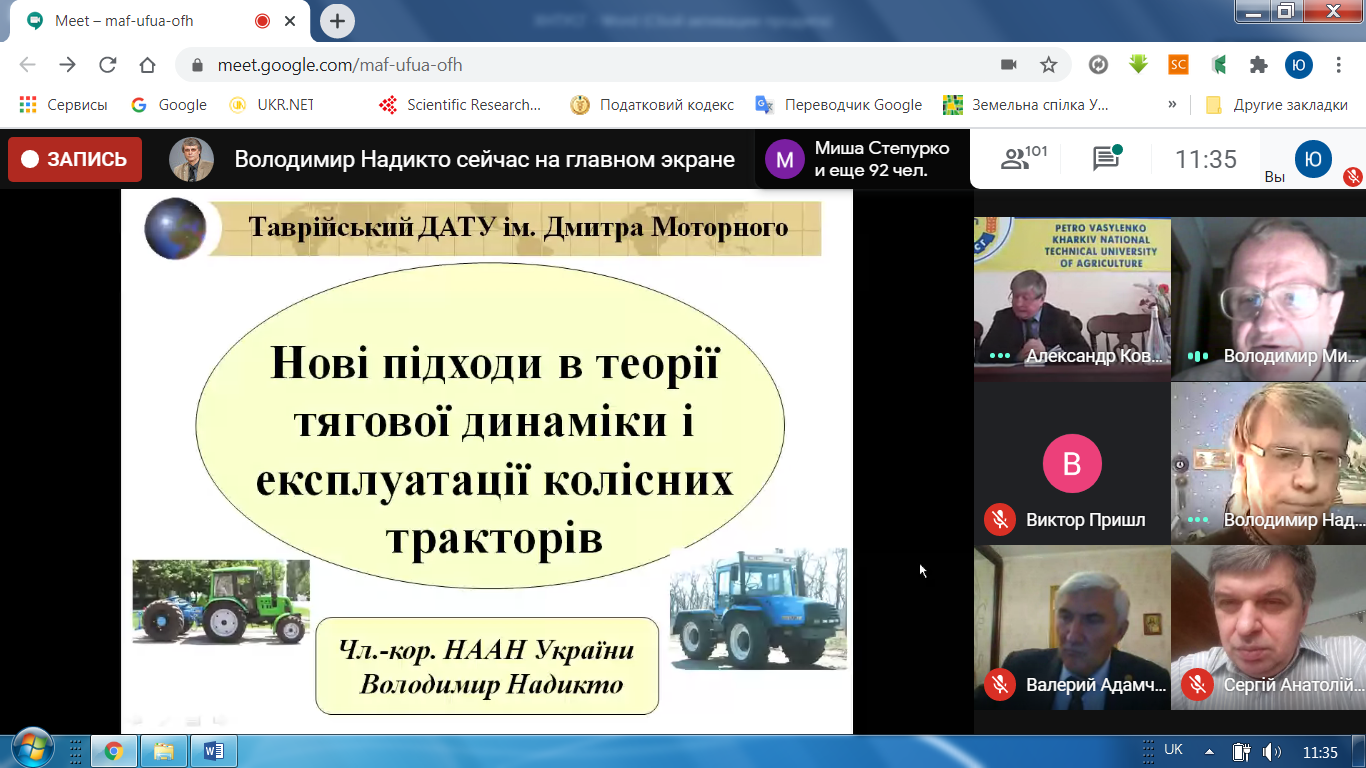Screen dimensions: 1366x768
Task: Click 'Таврійський ДАТУ ім. Дмитра Моторного' slide header
Action: tap(518, 228)
